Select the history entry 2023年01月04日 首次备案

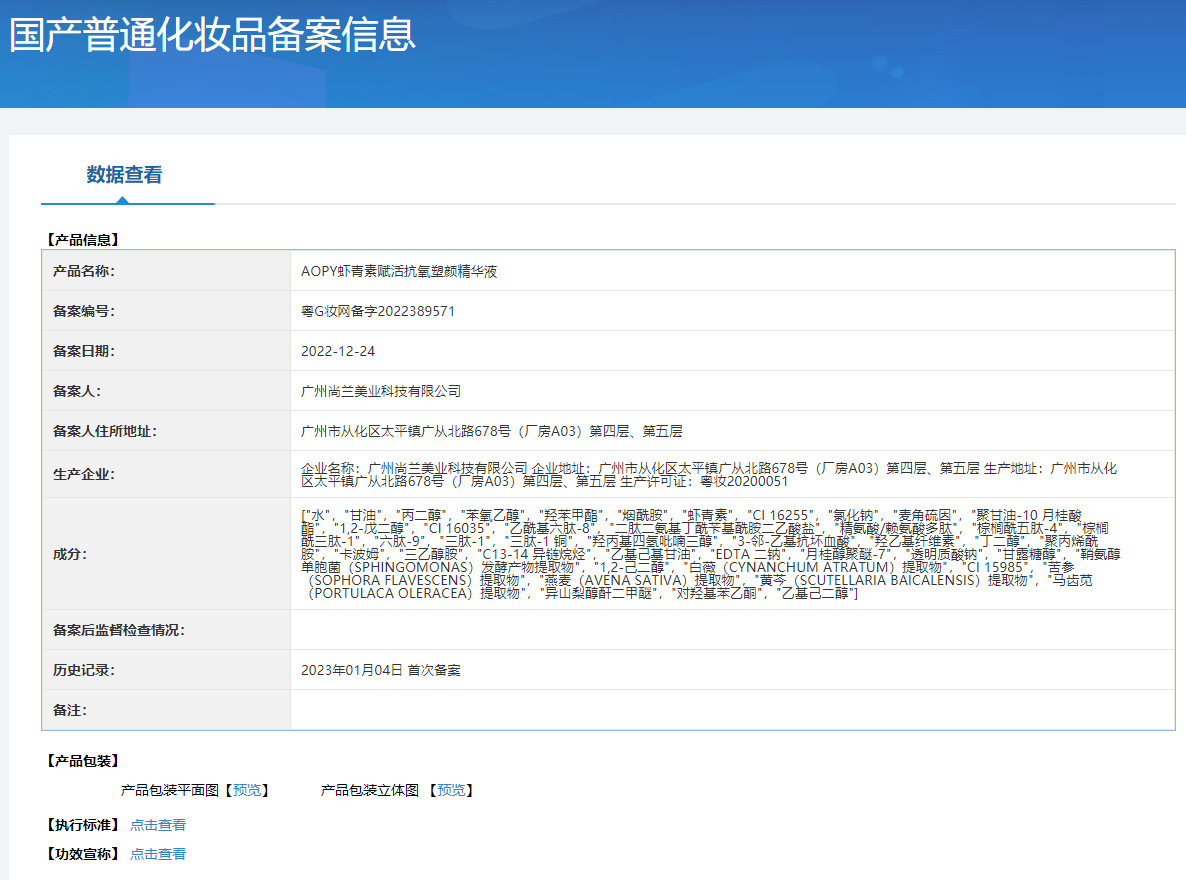381,670
